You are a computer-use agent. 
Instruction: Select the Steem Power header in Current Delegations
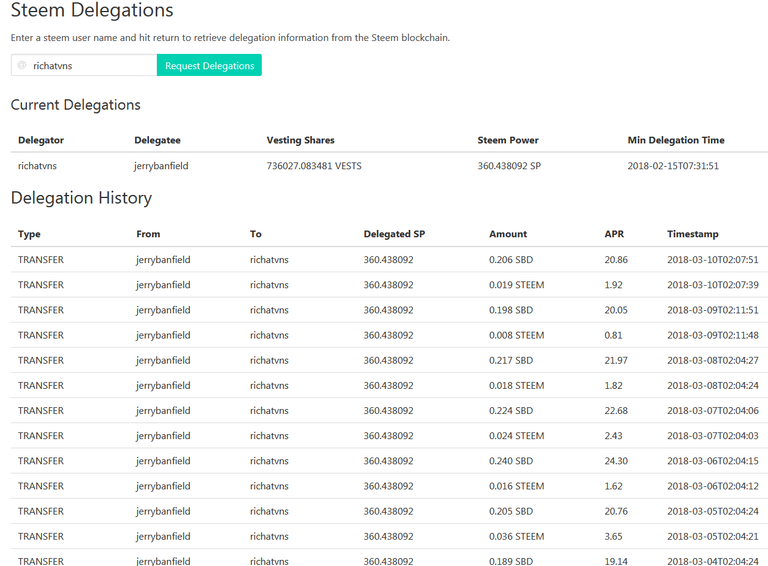[x=508, y=140]
